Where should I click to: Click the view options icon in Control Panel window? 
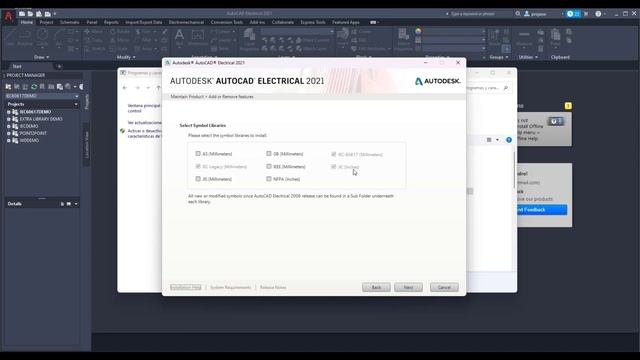coord(489,140)
